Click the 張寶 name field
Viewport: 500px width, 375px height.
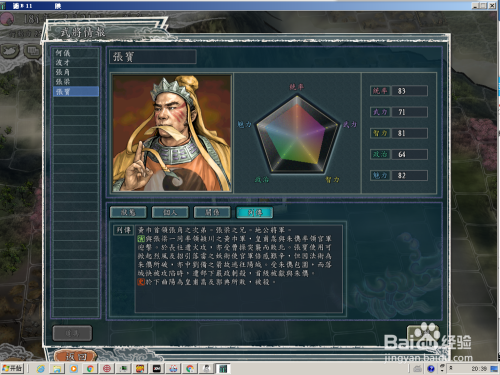point(153,57)
